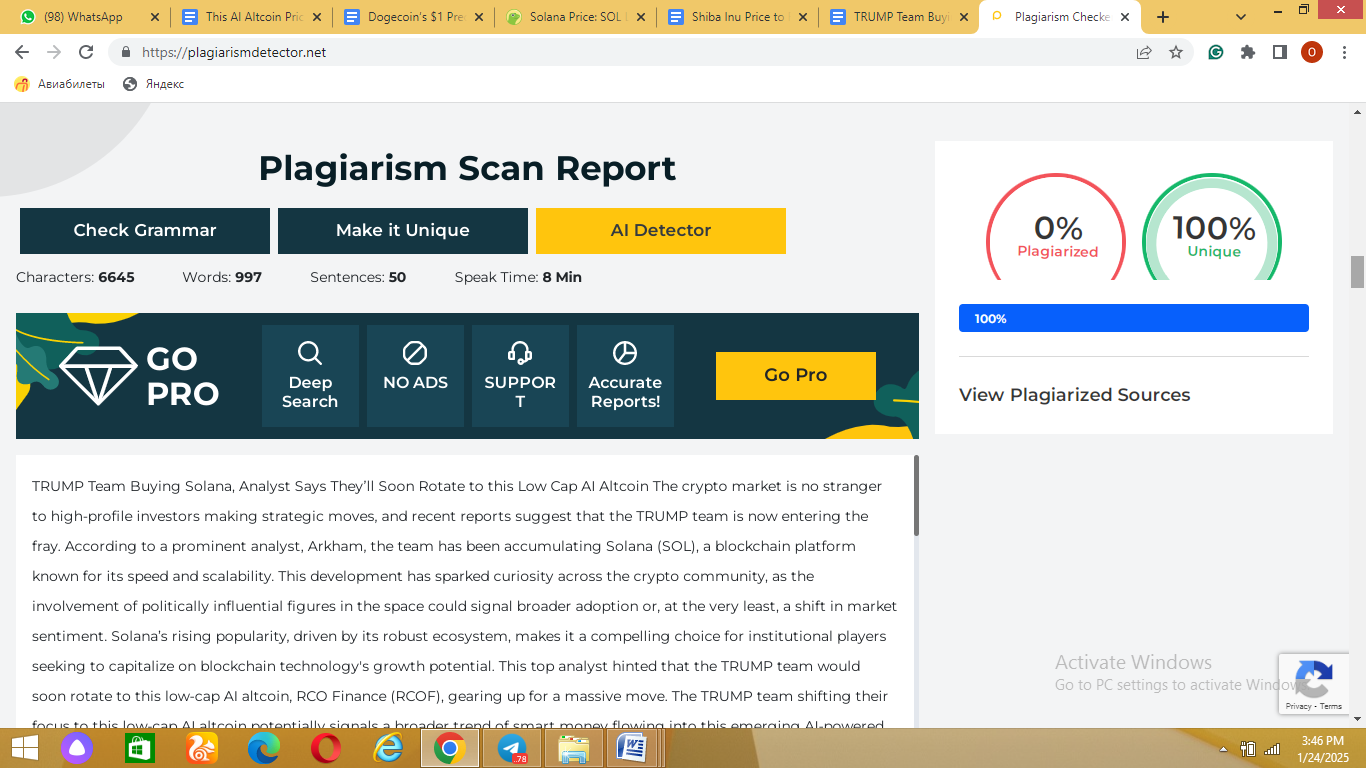Switch to This AI Altcoin Price tab
The image size is (1366, 768).
tap(251, 17)
